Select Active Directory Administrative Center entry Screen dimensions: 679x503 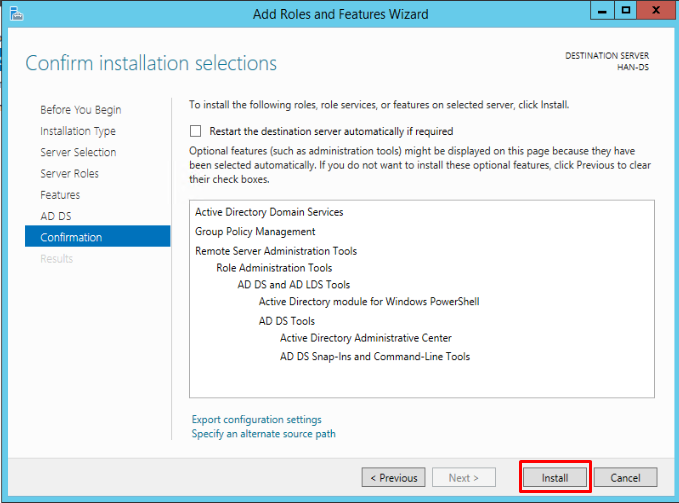click(x=365, y=338)
